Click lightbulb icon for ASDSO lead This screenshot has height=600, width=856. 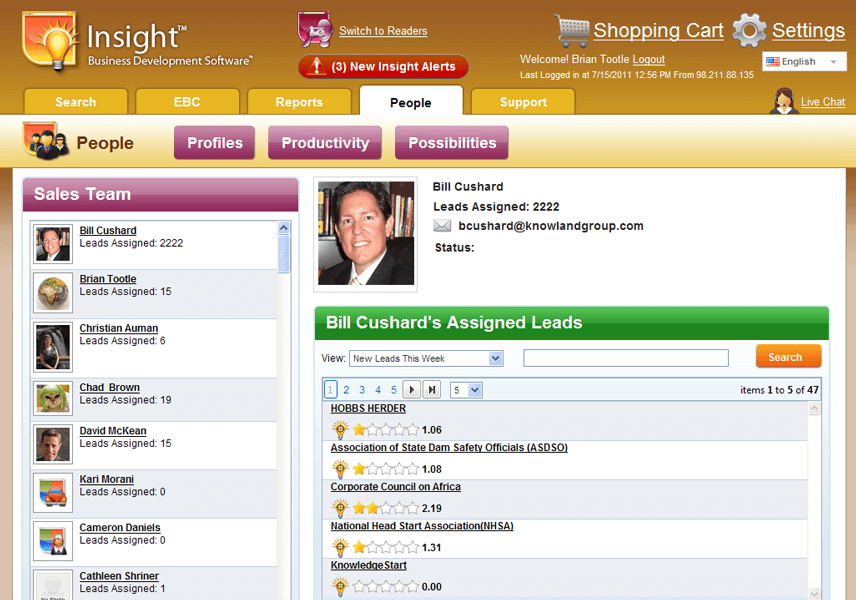[x=340, y=469]
